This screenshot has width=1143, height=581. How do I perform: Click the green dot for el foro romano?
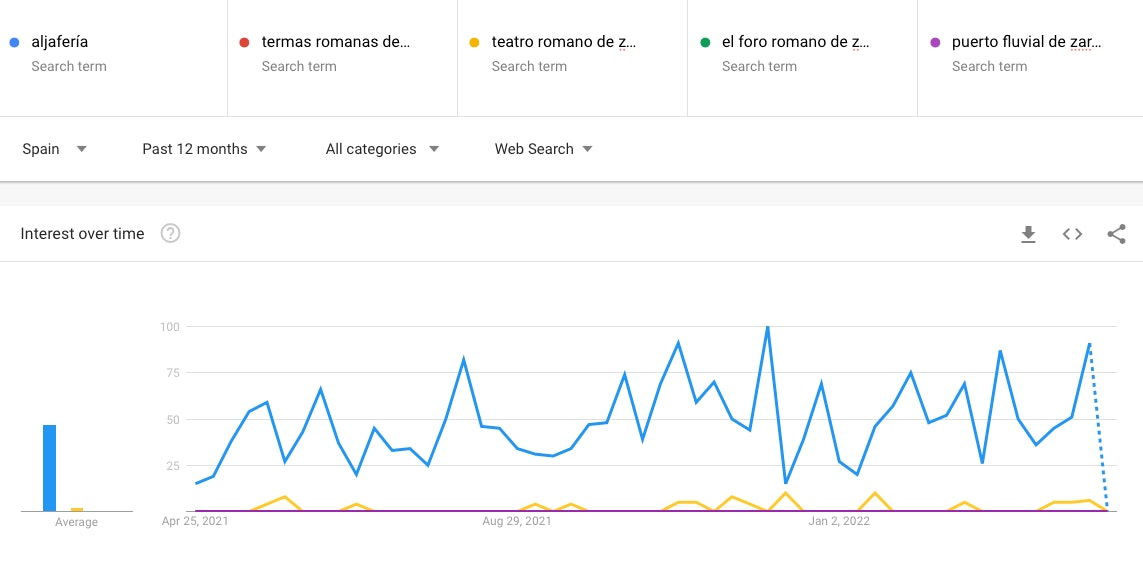tap(705, 42)
